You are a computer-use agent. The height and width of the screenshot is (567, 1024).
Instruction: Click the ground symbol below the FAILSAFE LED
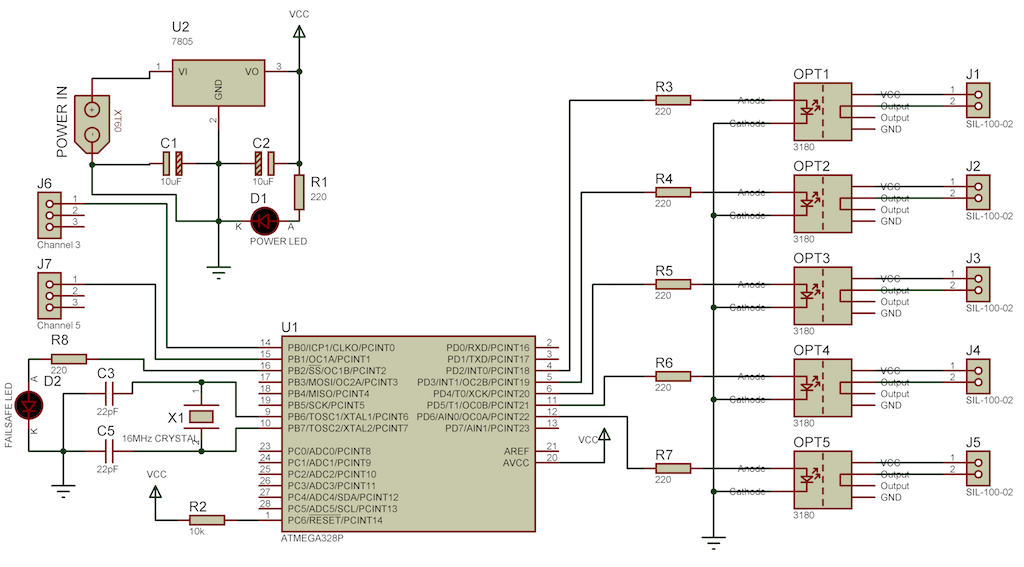63,491
